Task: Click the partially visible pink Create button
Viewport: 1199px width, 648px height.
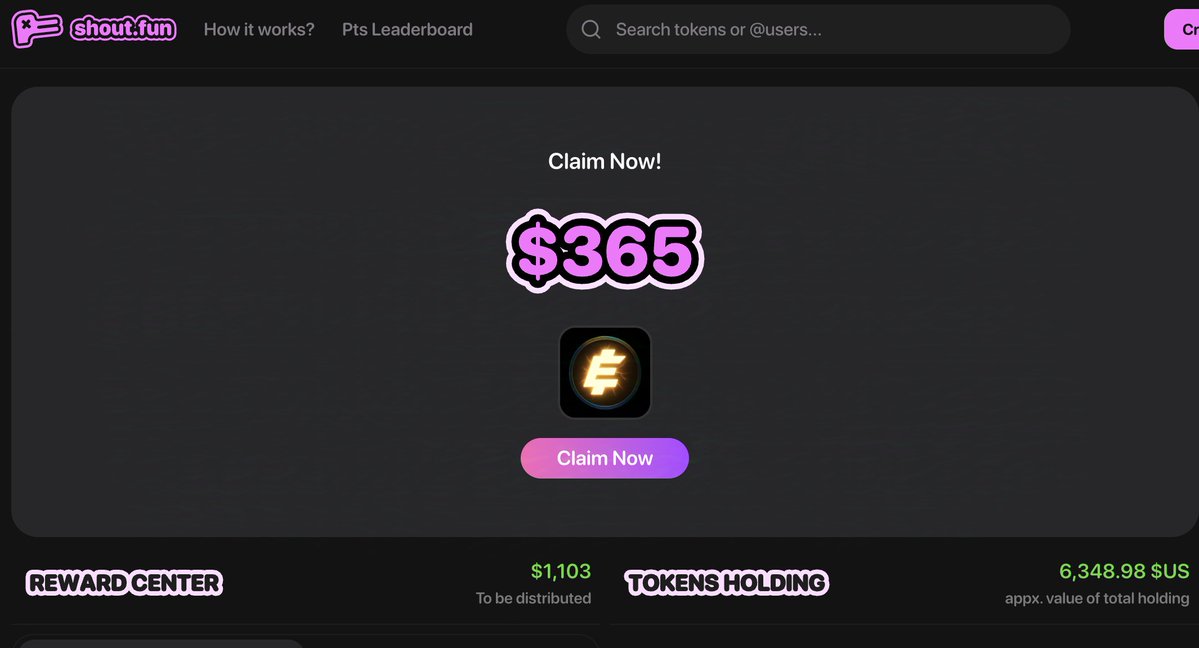Action: [1182, 29]
